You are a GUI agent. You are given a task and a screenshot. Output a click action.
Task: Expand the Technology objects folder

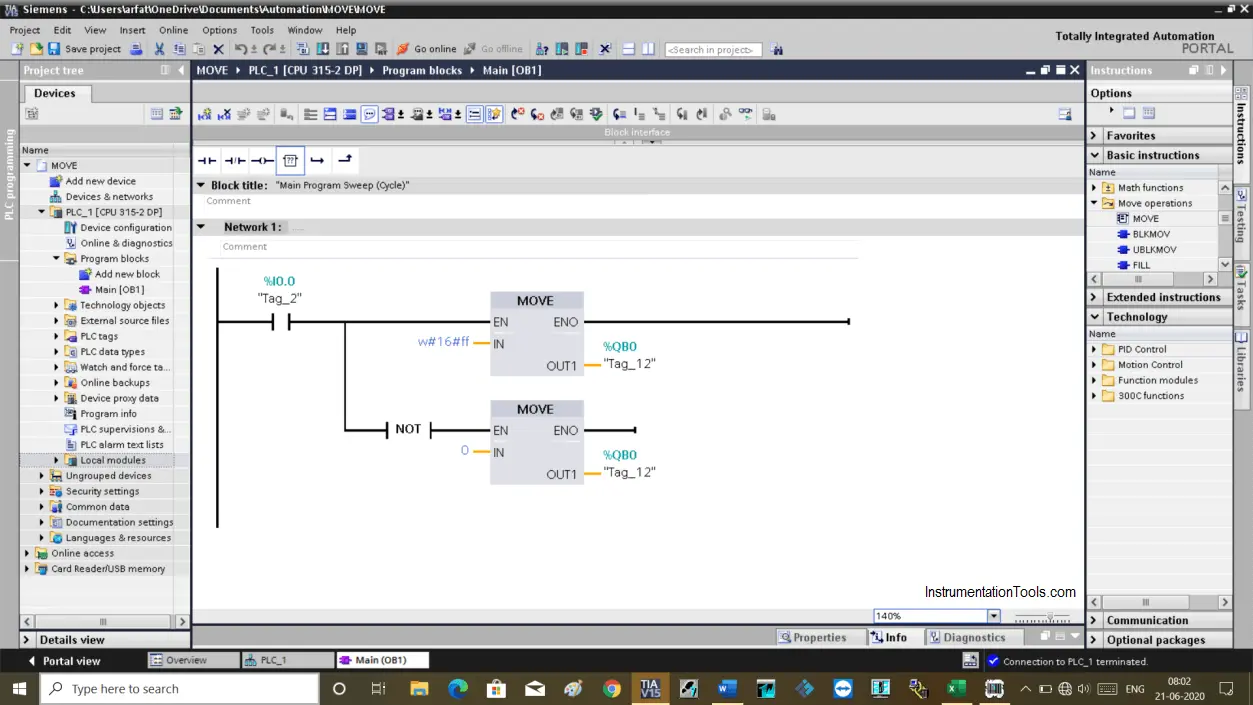point(57,305)
